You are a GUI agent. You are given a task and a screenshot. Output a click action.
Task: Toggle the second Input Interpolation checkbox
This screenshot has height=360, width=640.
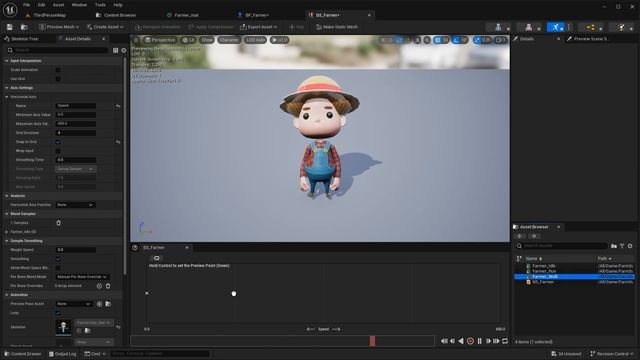tap(58, 79)
